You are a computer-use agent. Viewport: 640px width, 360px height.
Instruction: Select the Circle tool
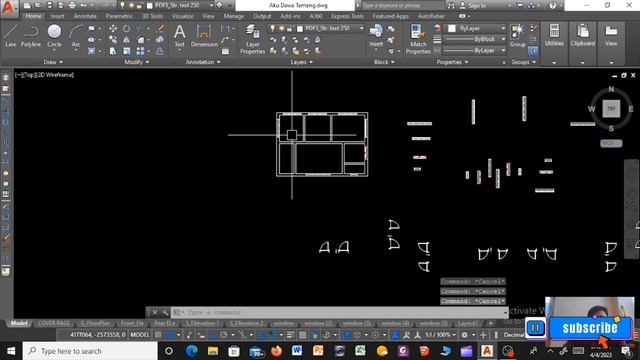pyautogui.click(x=54, y=36)
